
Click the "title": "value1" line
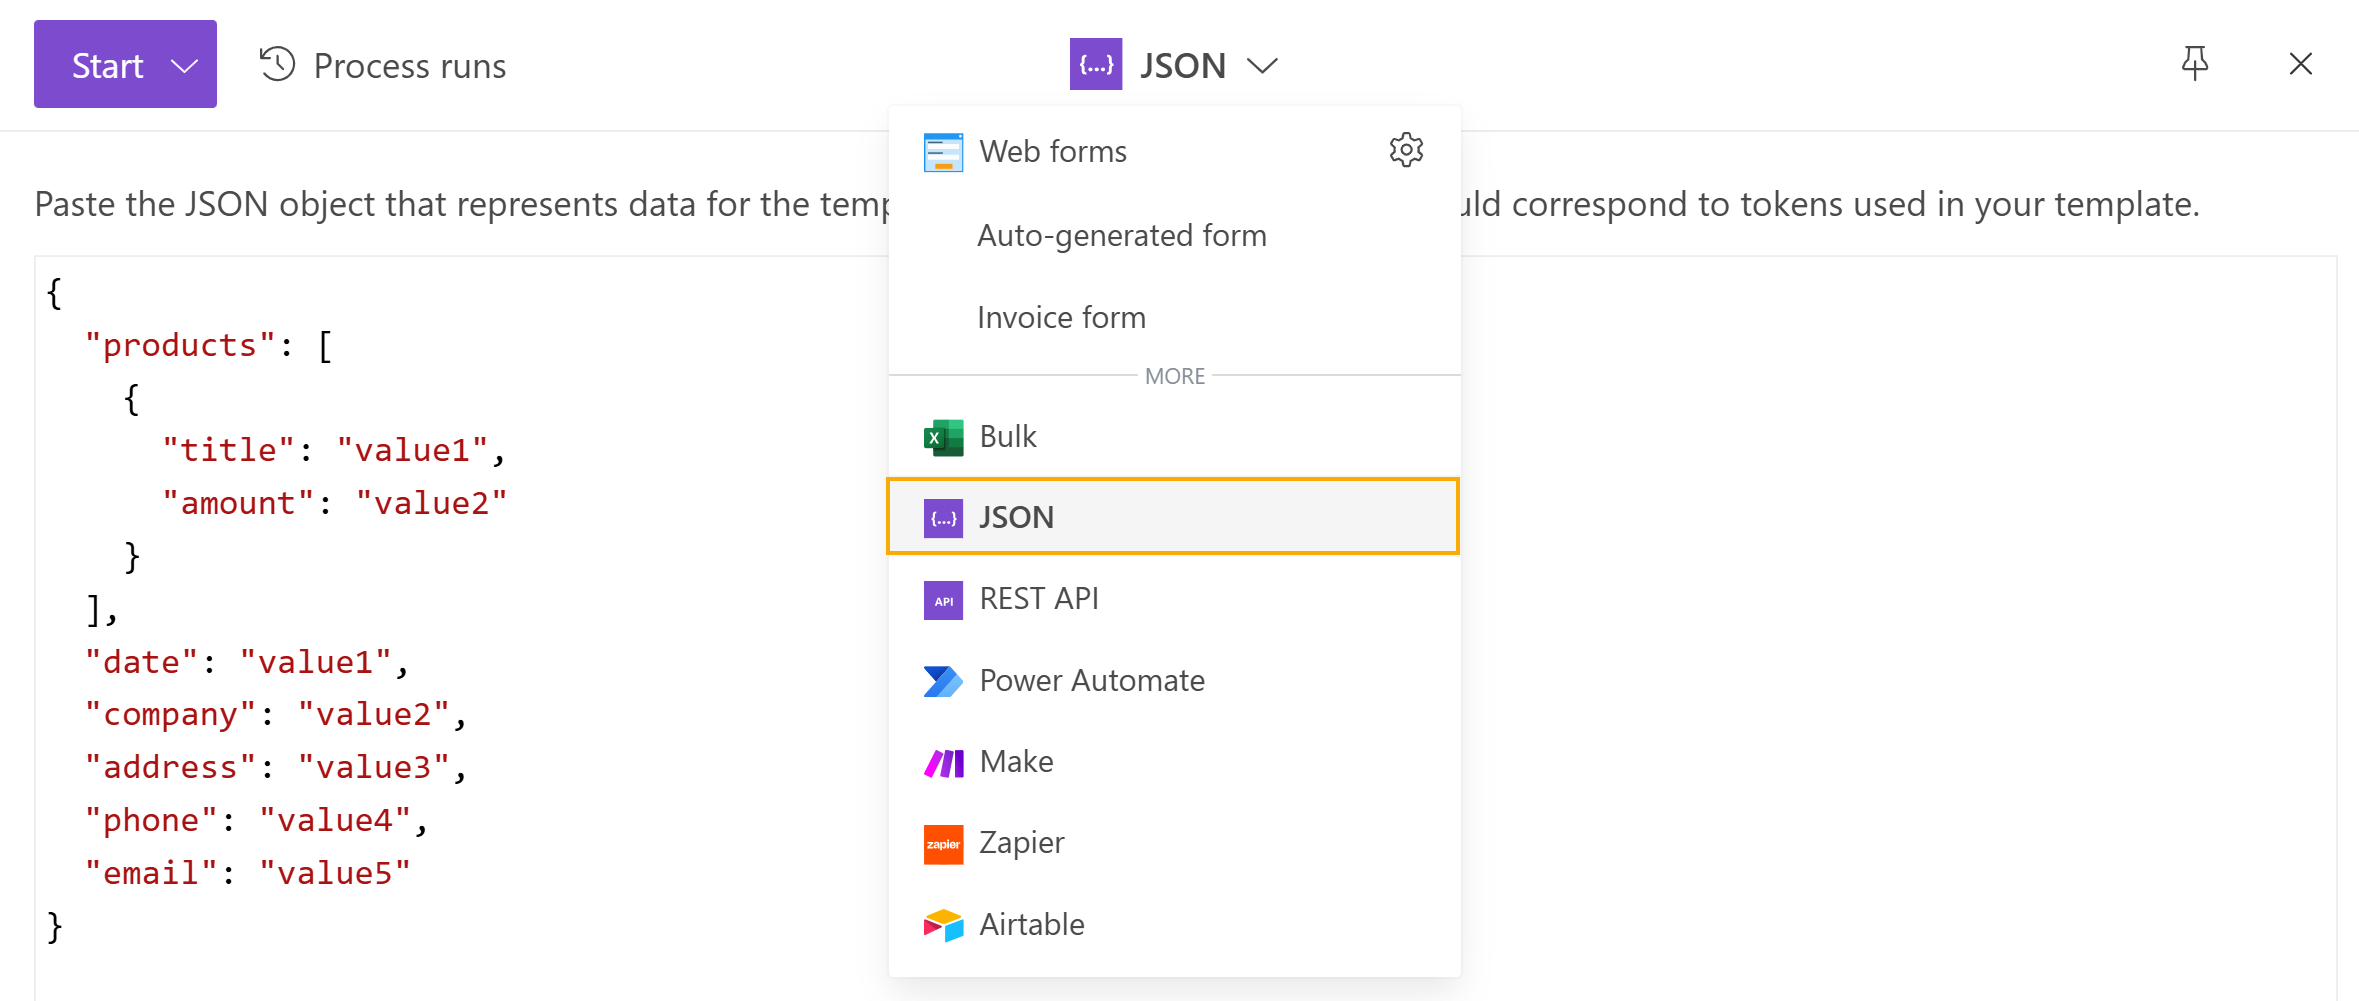(x=334, y=450)
